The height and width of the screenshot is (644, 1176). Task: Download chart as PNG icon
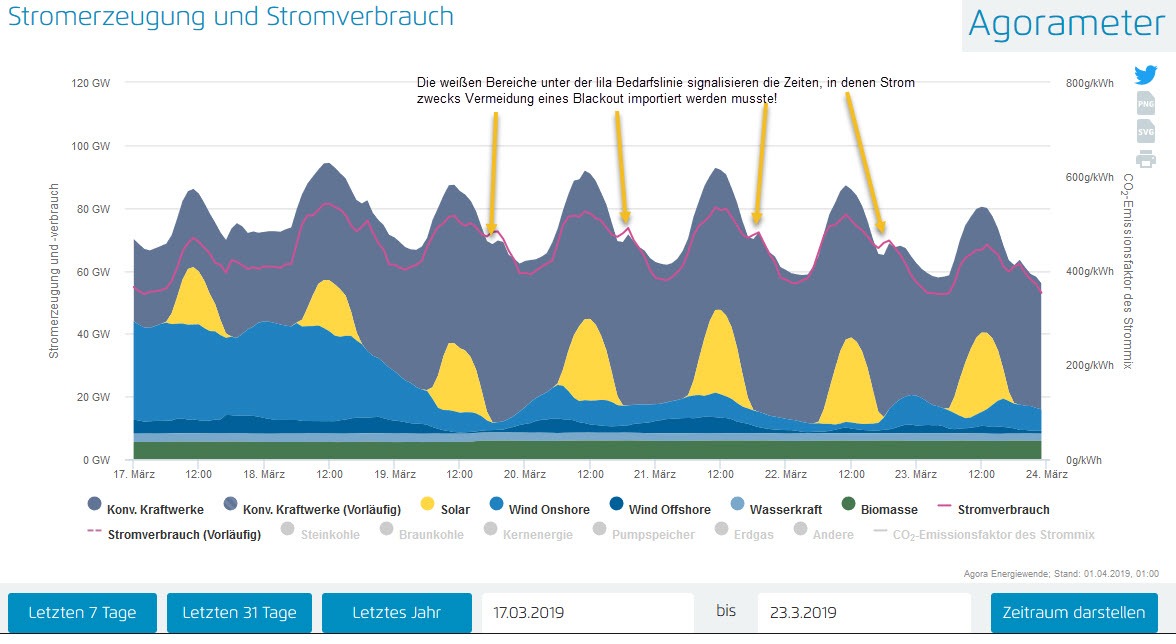tap(1145, 103)
